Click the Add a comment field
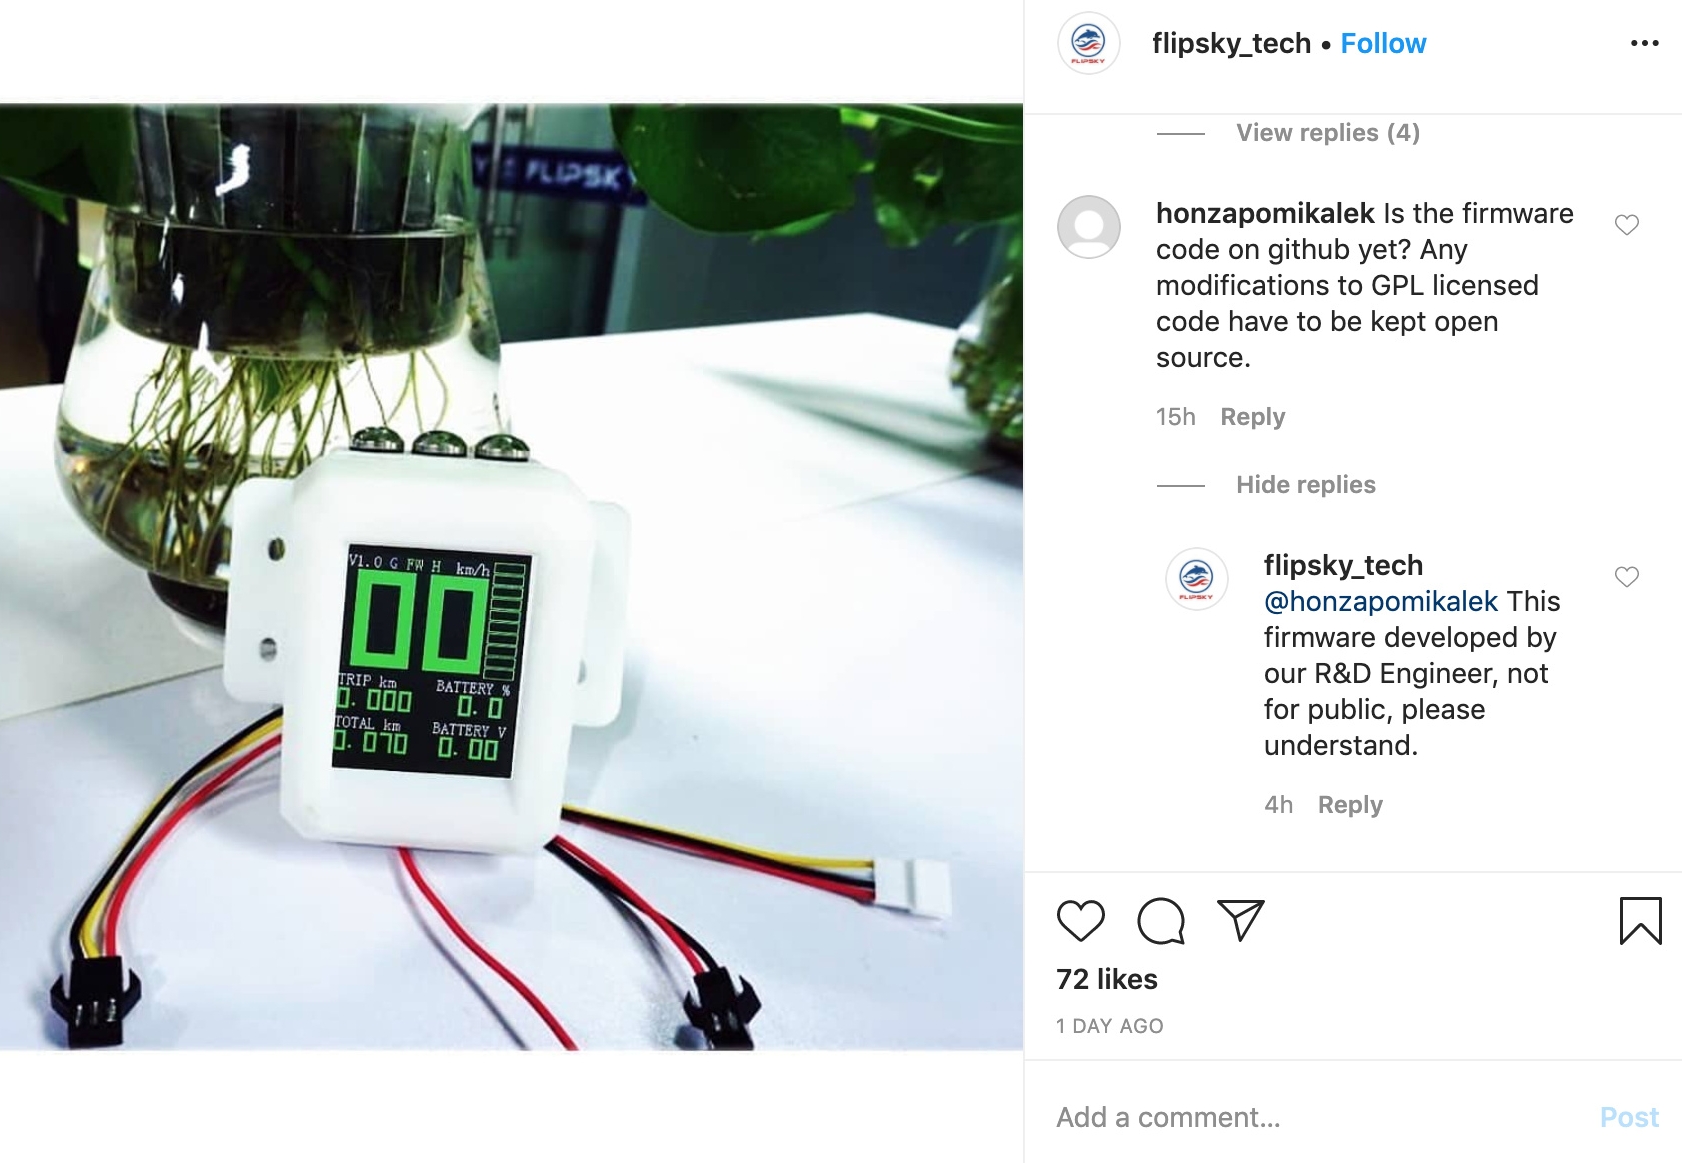1682x1163 pixels. [1320, 1117]
